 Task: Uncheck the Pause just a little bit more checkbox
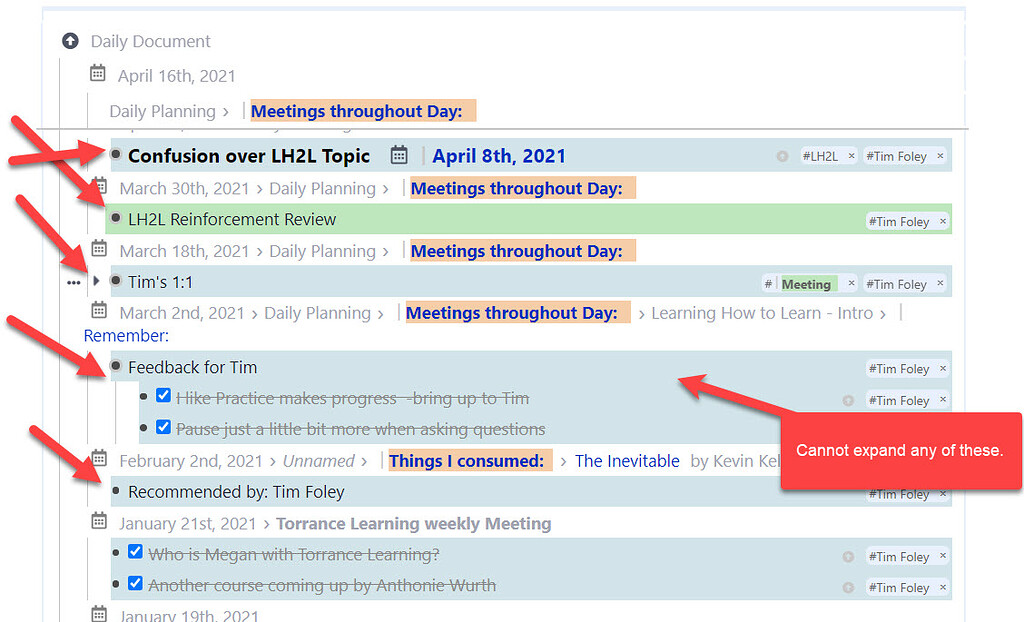point(163,426)
